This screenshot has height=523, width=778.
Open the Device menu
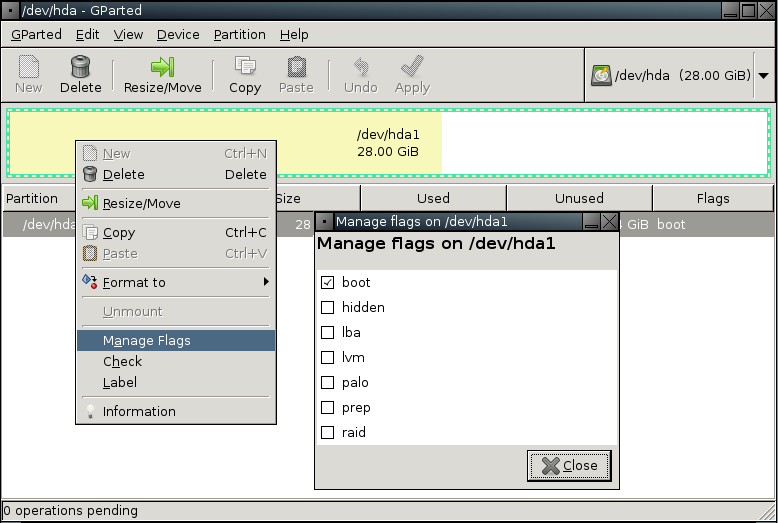pos(178,35)
